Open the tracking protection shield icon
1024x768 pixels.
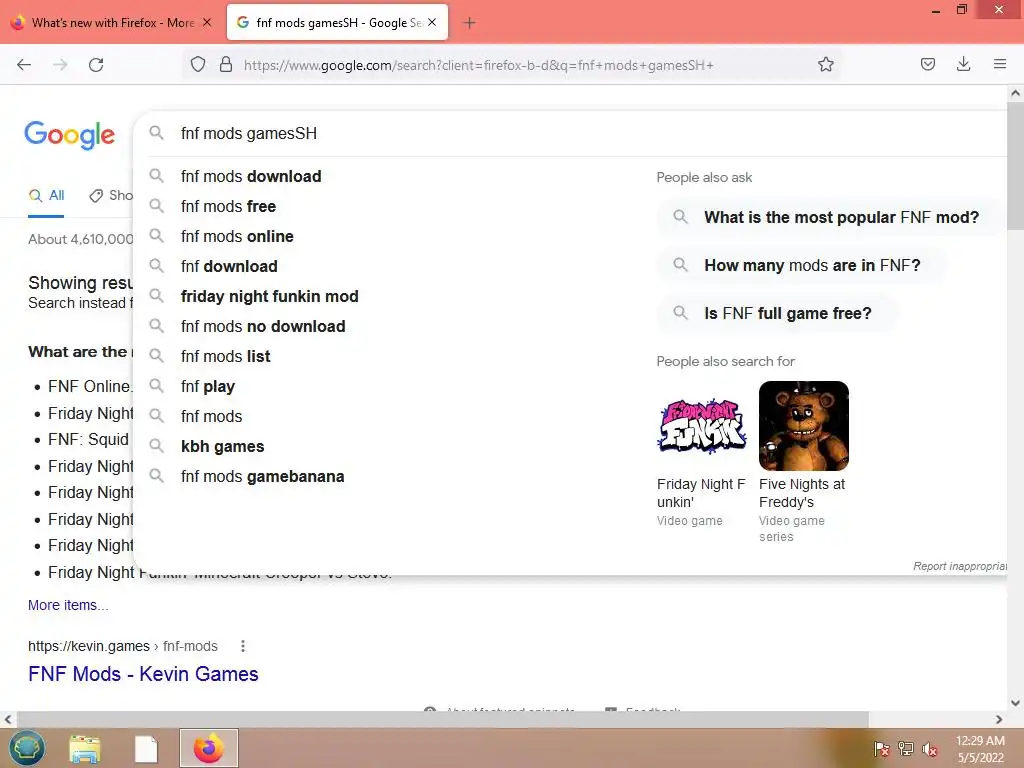198,64
